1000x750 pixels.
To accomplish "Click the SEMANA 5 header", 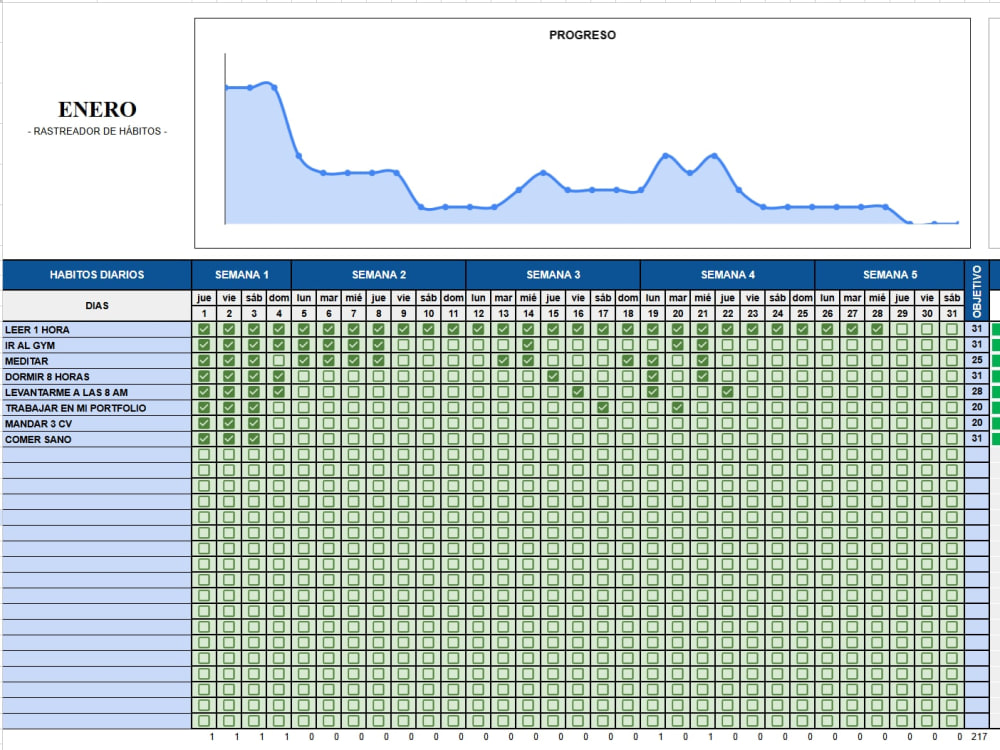I will [x=890, y=275].
